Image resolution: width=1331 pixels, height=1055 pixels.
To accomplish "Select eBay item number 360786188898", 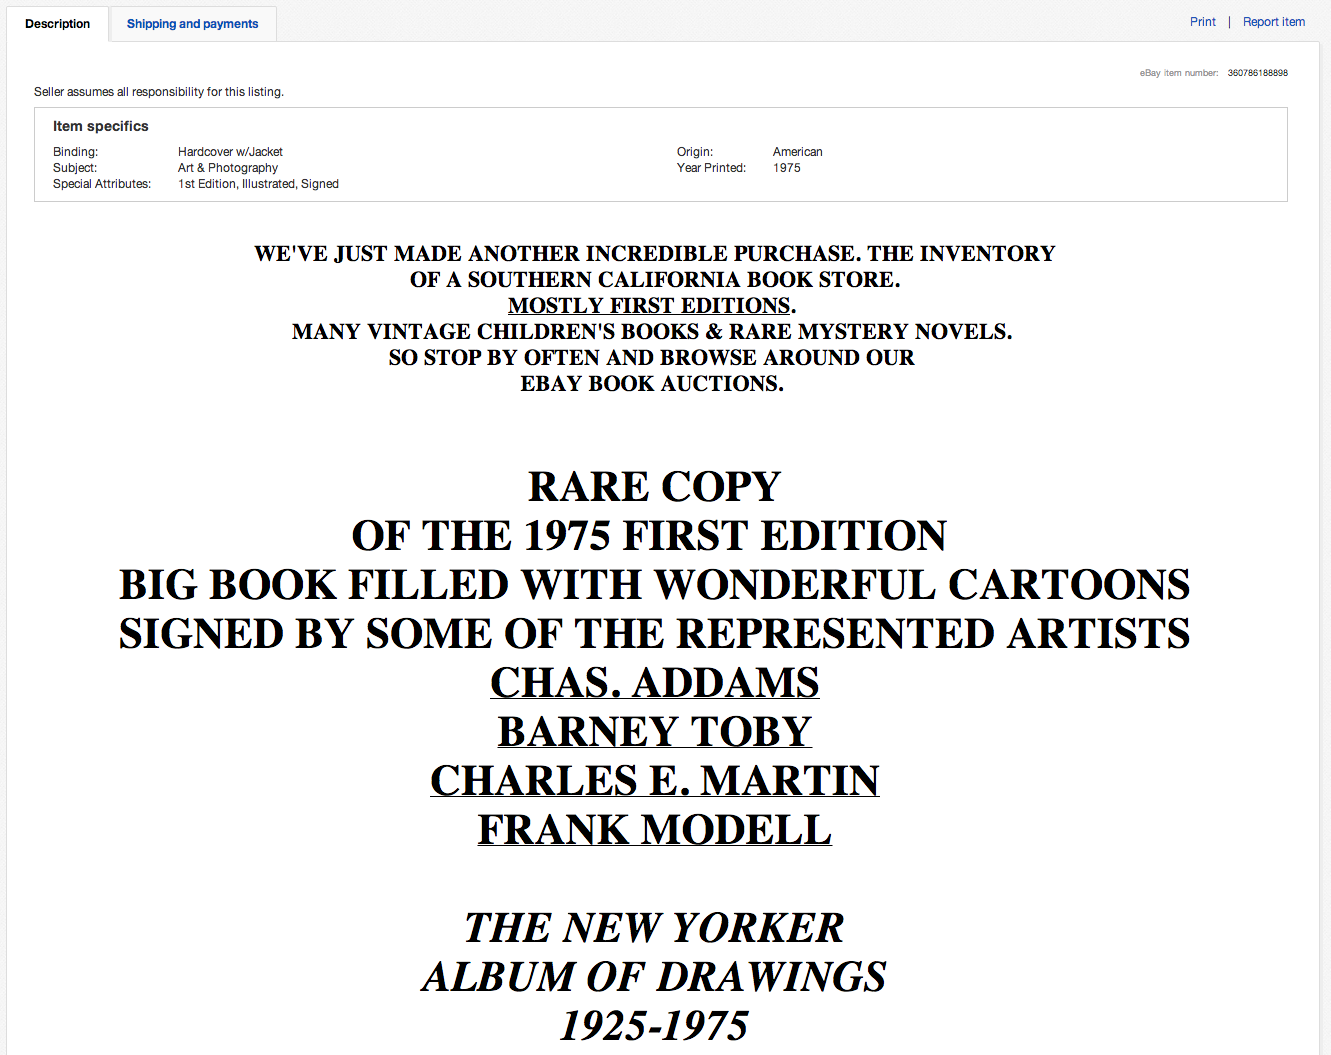I will [x=1258, y=73].
